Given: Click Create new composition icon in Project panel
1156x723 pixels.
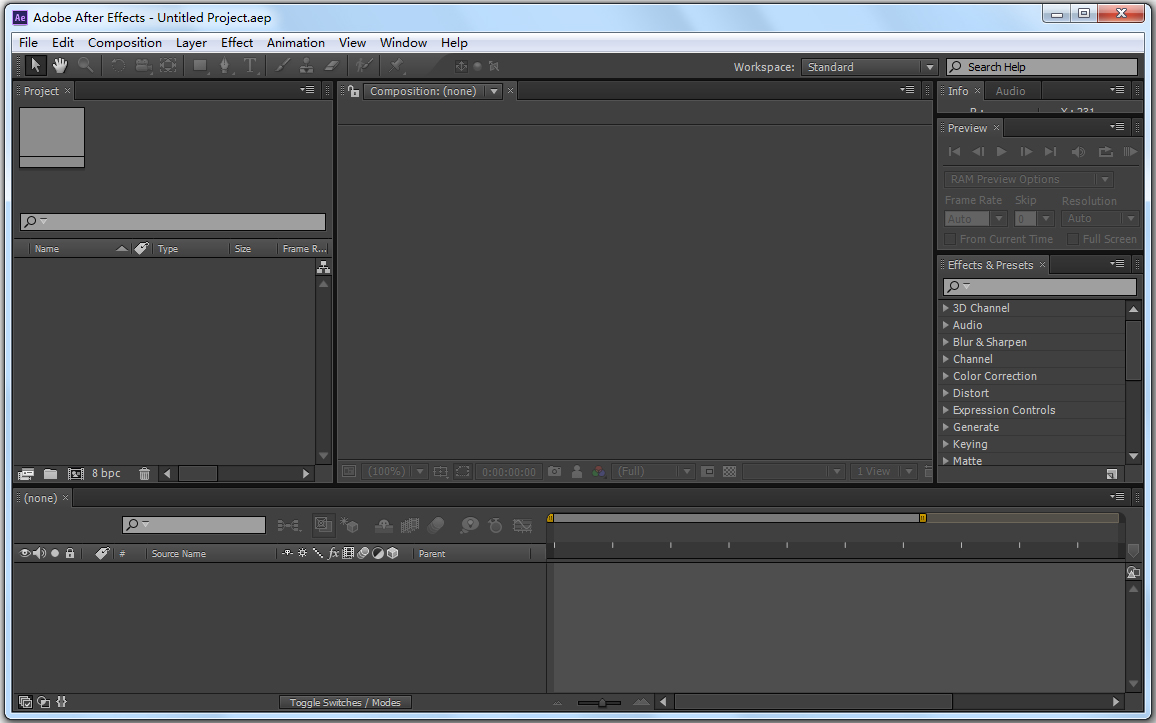Looking at the screenshot, I should (75, 474).
